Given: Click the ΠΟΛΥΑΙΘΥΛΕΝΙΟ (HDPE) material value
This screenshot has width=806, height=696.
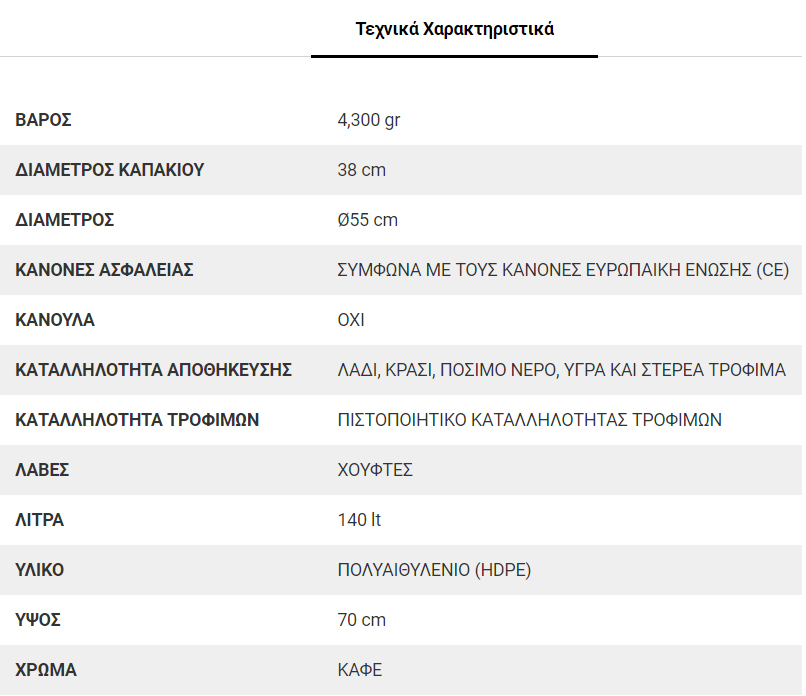Looking at the screenshot, I should coord(434,570).
